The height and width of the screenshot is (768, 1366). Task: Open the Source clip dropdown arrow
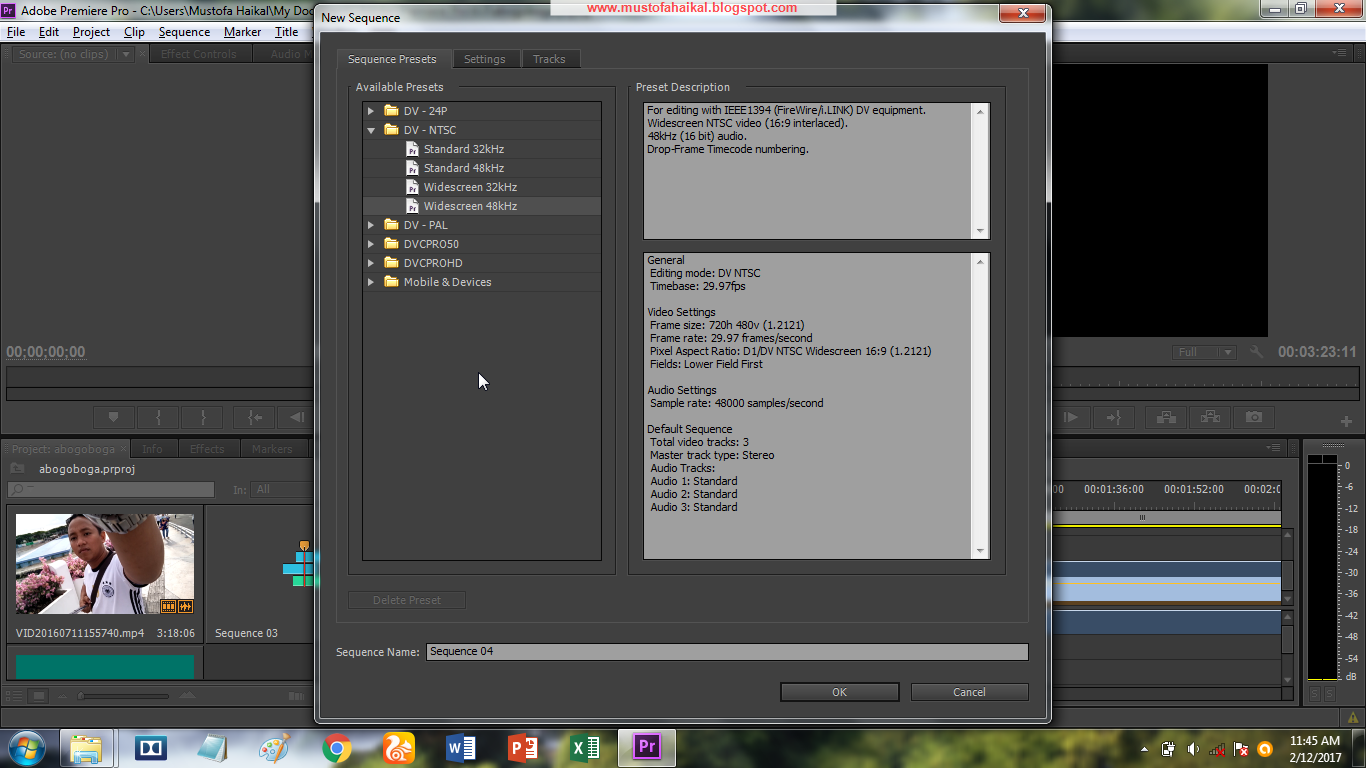(x=126, y=54)
